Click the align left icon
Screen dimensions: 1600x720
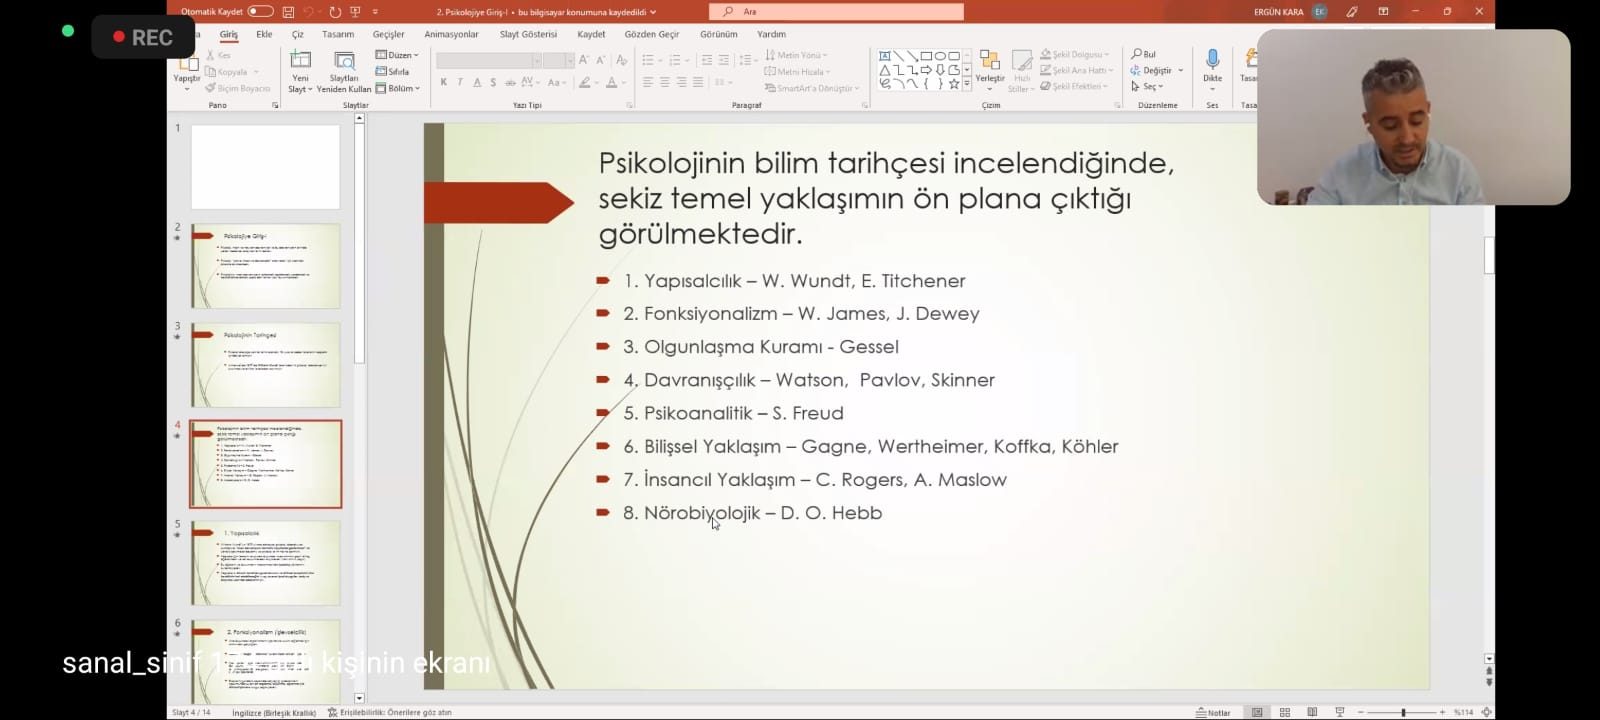647,83
